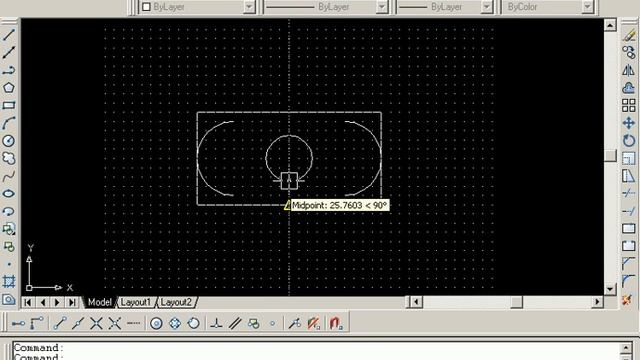Select the Copy Object tool
The image size is (640, 360).
pyautogui.click(x=629, y=52)
